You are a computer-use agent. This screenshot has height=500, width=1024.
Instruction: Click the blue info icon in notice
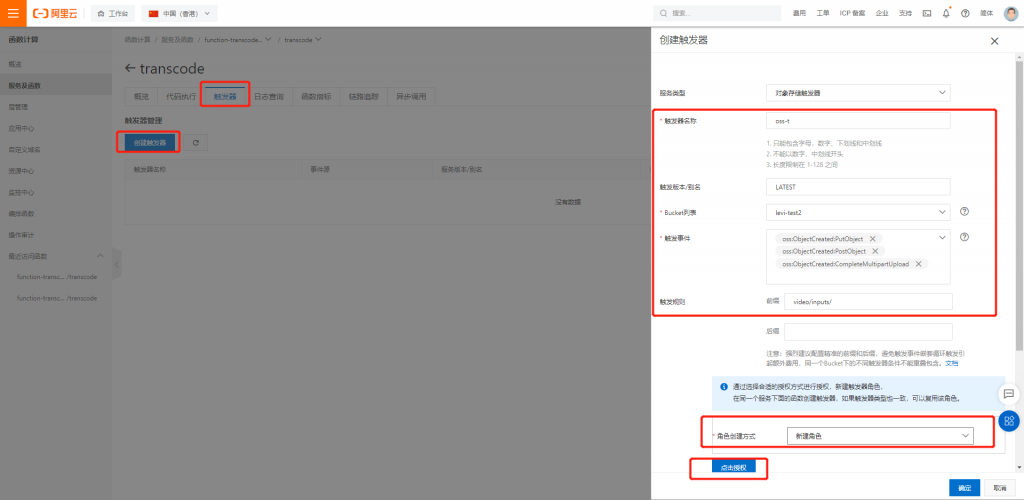[723, 386]
